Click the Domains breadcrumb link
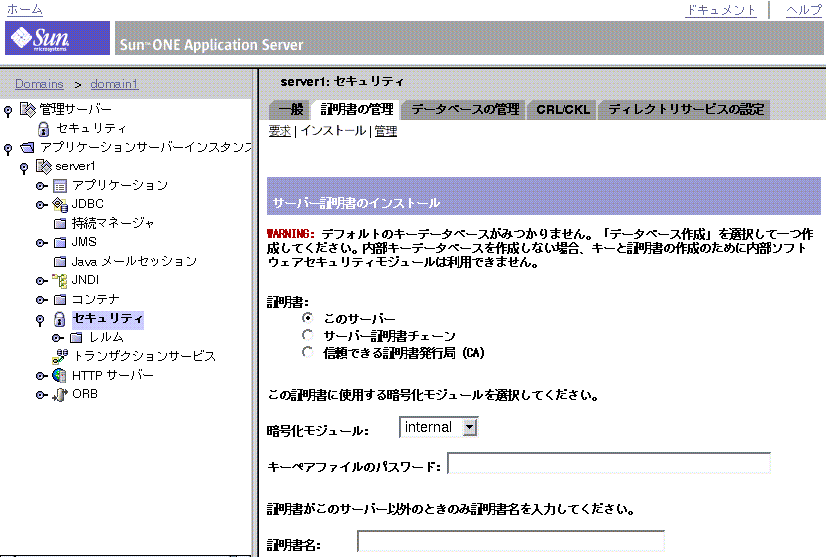The width and height of the screenshot is (826, 557). pyautogui.click(x=39, y=84)
